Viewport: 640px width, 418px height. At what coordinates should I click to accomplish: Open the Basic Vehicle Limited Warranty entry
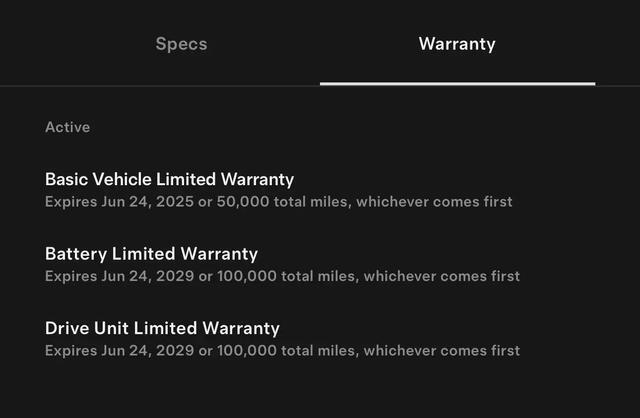point(169,180)
